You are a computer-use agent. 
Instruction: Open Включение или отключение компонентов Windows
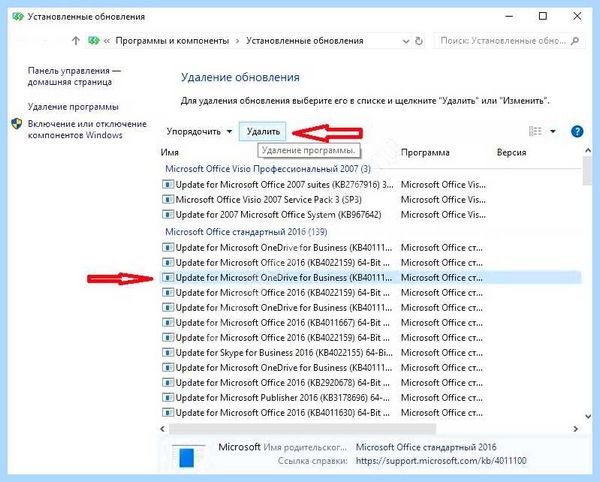87,129
